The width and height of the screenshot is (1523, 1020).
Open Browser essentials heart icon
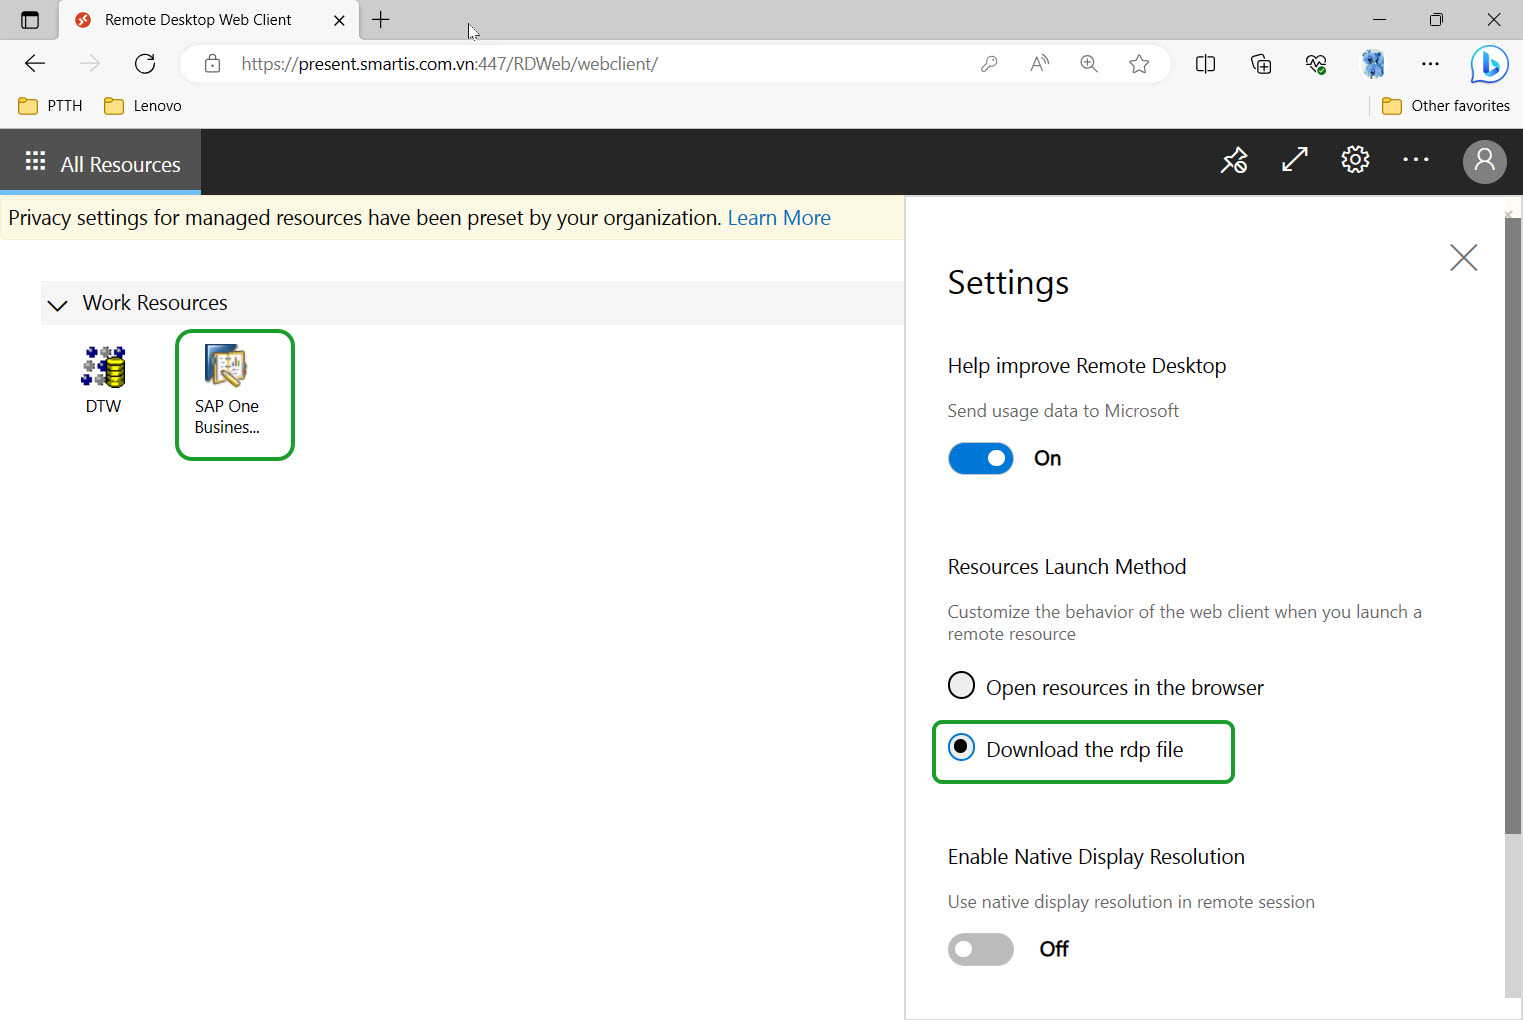tap(1316, 64)
